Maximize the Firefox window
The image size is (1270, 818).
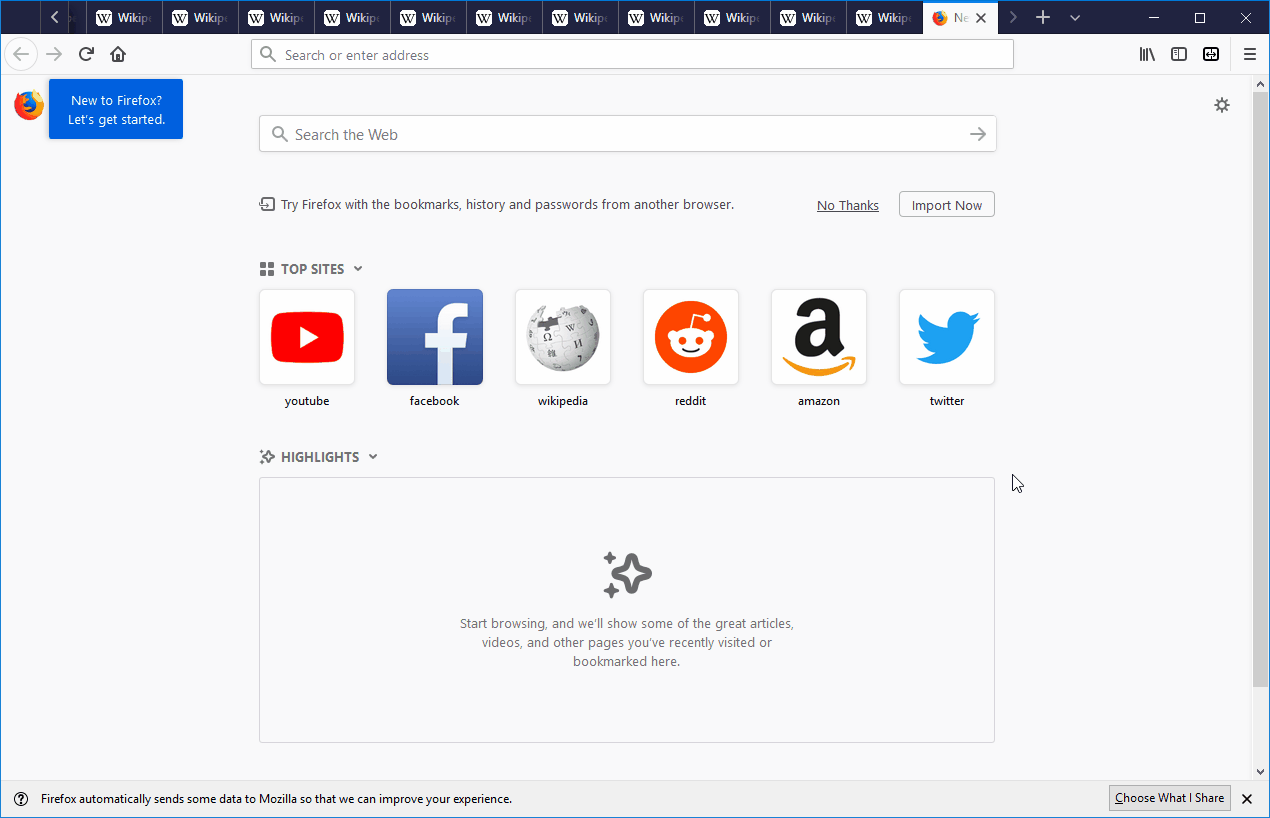tap(1200, 17)
